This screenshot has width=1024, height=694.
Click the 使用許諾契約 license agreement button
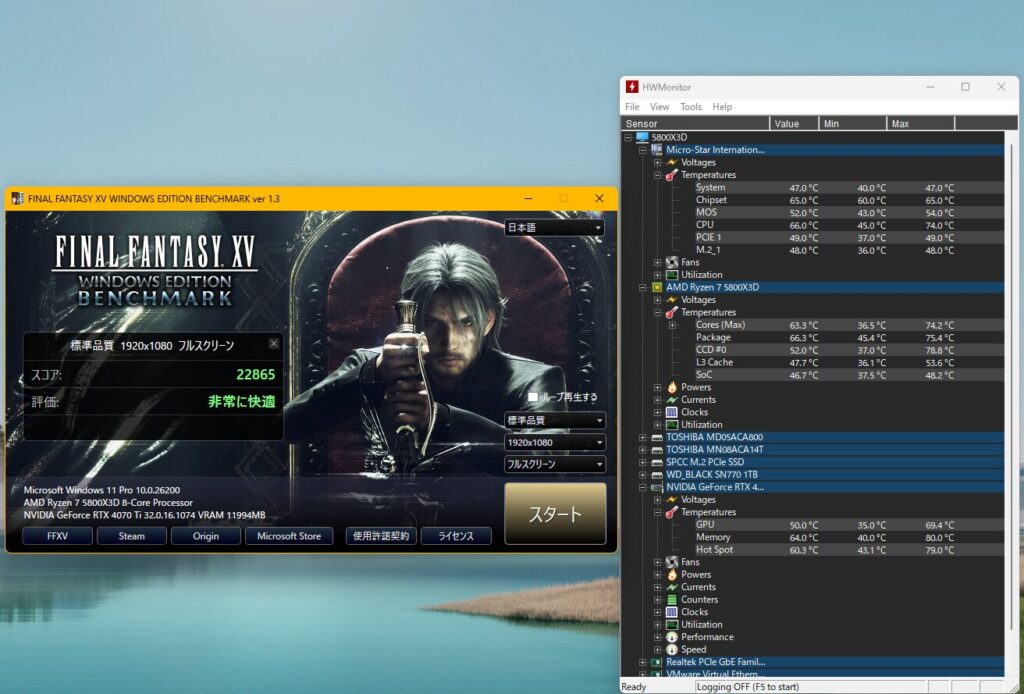pyautogui.click(x=381, y=536)
